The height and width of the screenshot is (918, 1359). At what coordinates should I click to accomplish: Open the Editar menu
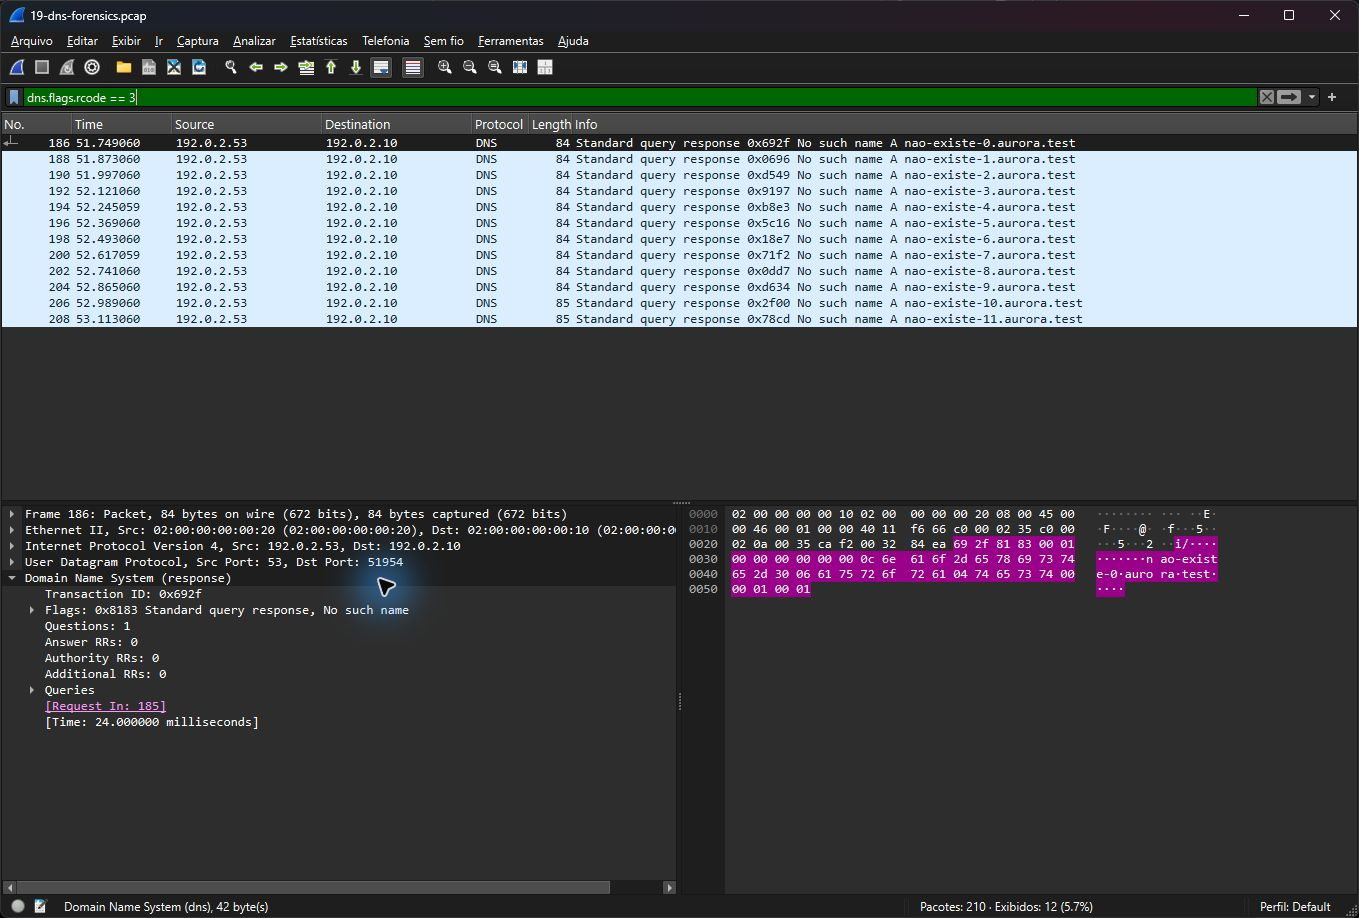(x=82, y=41)
